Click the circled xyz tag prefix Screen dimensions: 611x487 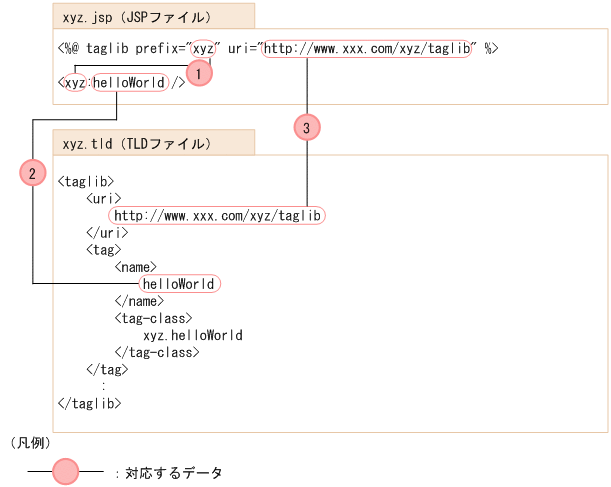click(73, 83)
